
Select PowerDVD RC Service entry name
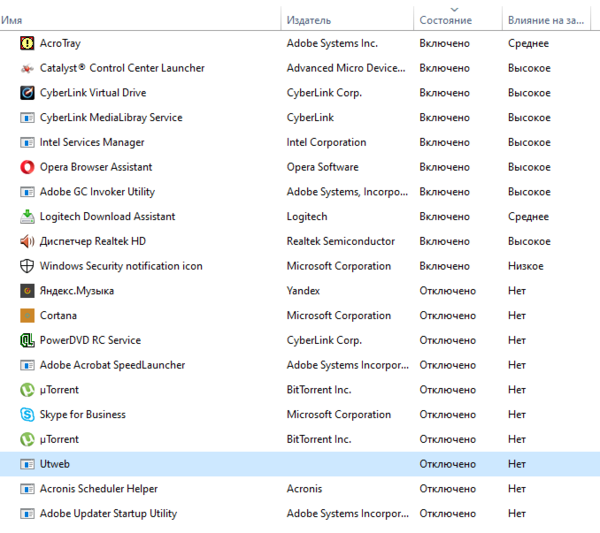pos(90,340)
